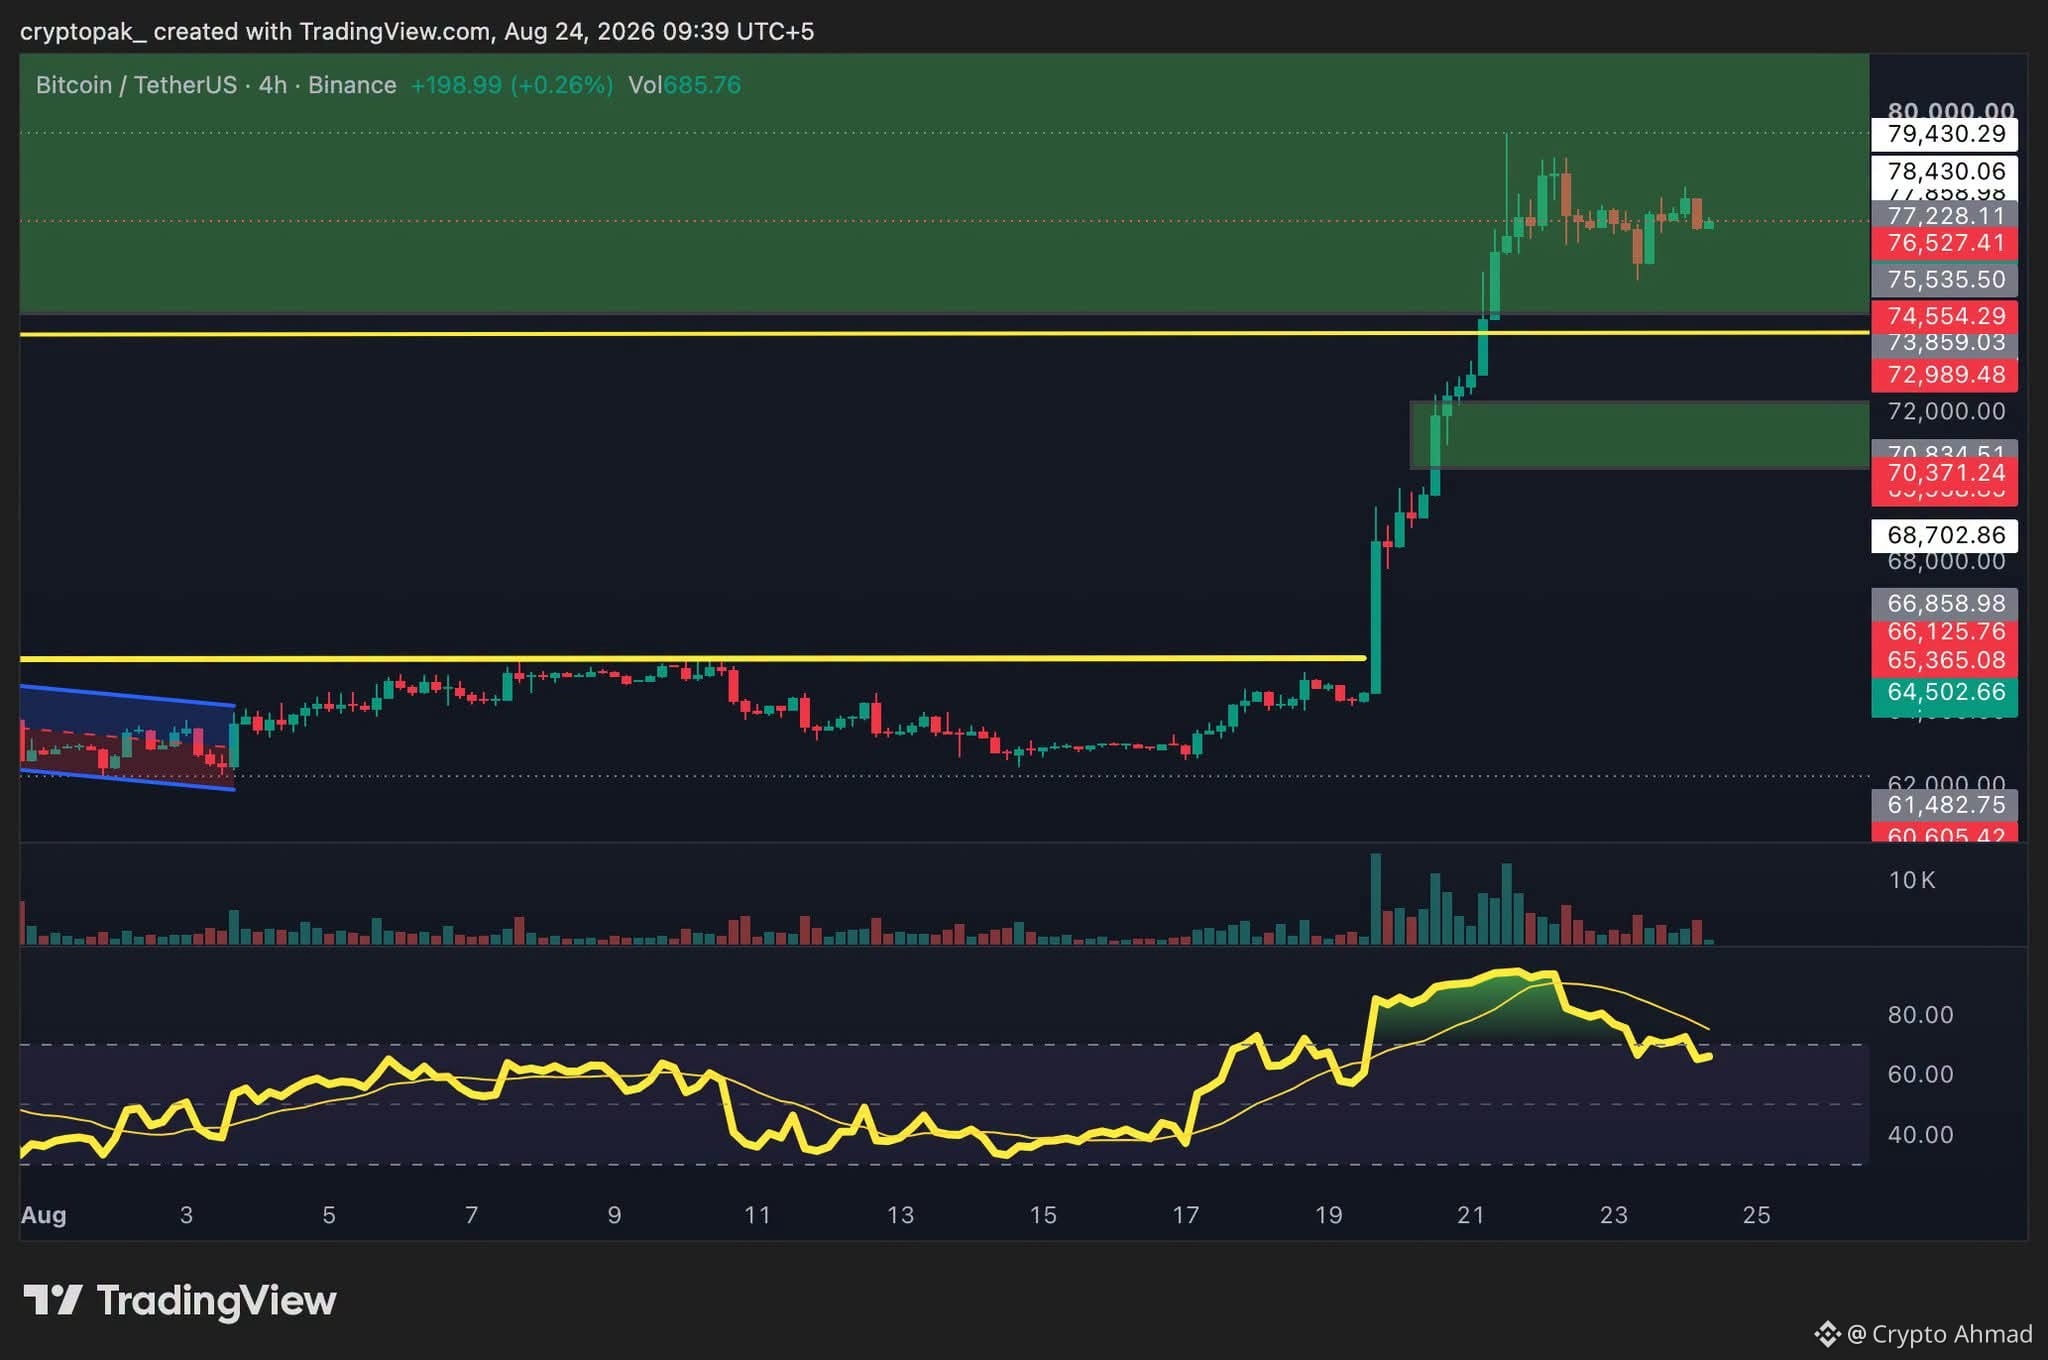The width and height of the screenshot is (2048, 1360).
Task: Click the 60.00 RSI scale value
Action: 1920,1074
